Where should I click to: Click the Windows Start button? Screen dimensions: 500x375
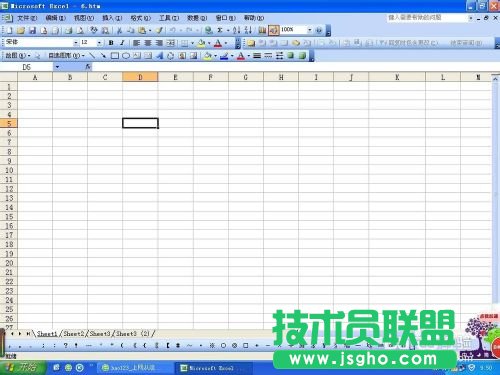(22, 368)
